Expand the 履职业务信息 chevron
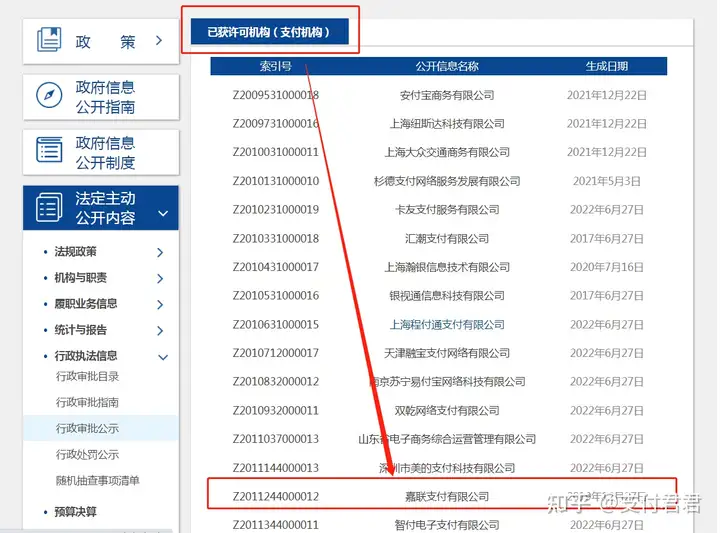 160,304
